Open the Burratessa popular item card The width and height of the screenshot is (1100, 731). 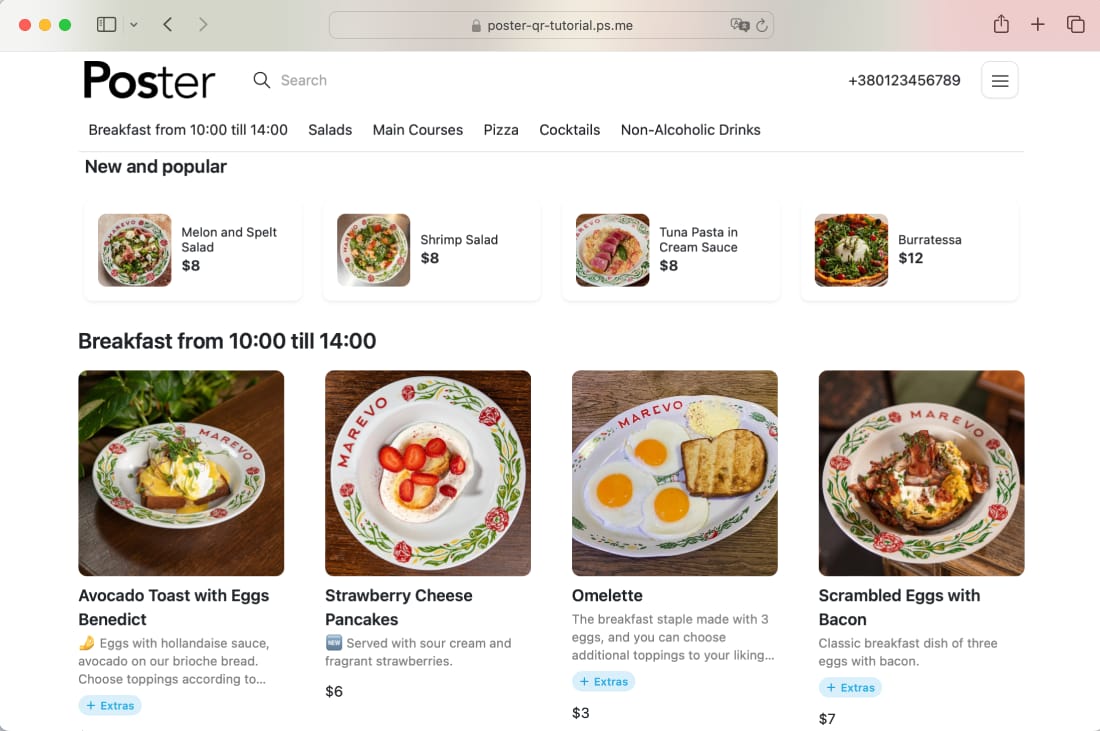pyautogui.click(x=909, y=250)
